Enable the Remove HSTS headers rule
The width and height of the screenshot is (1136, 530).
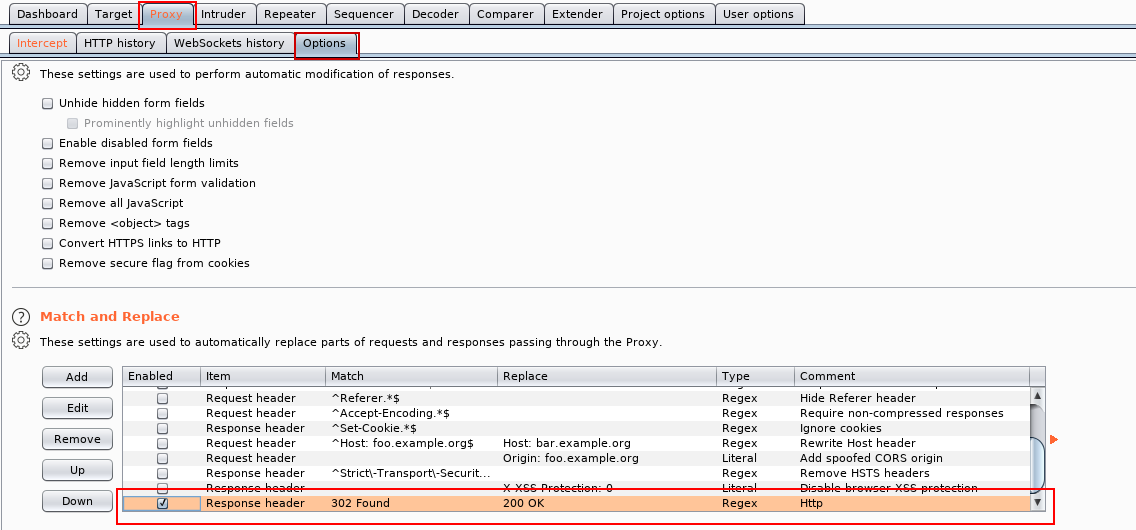point(162,473)
